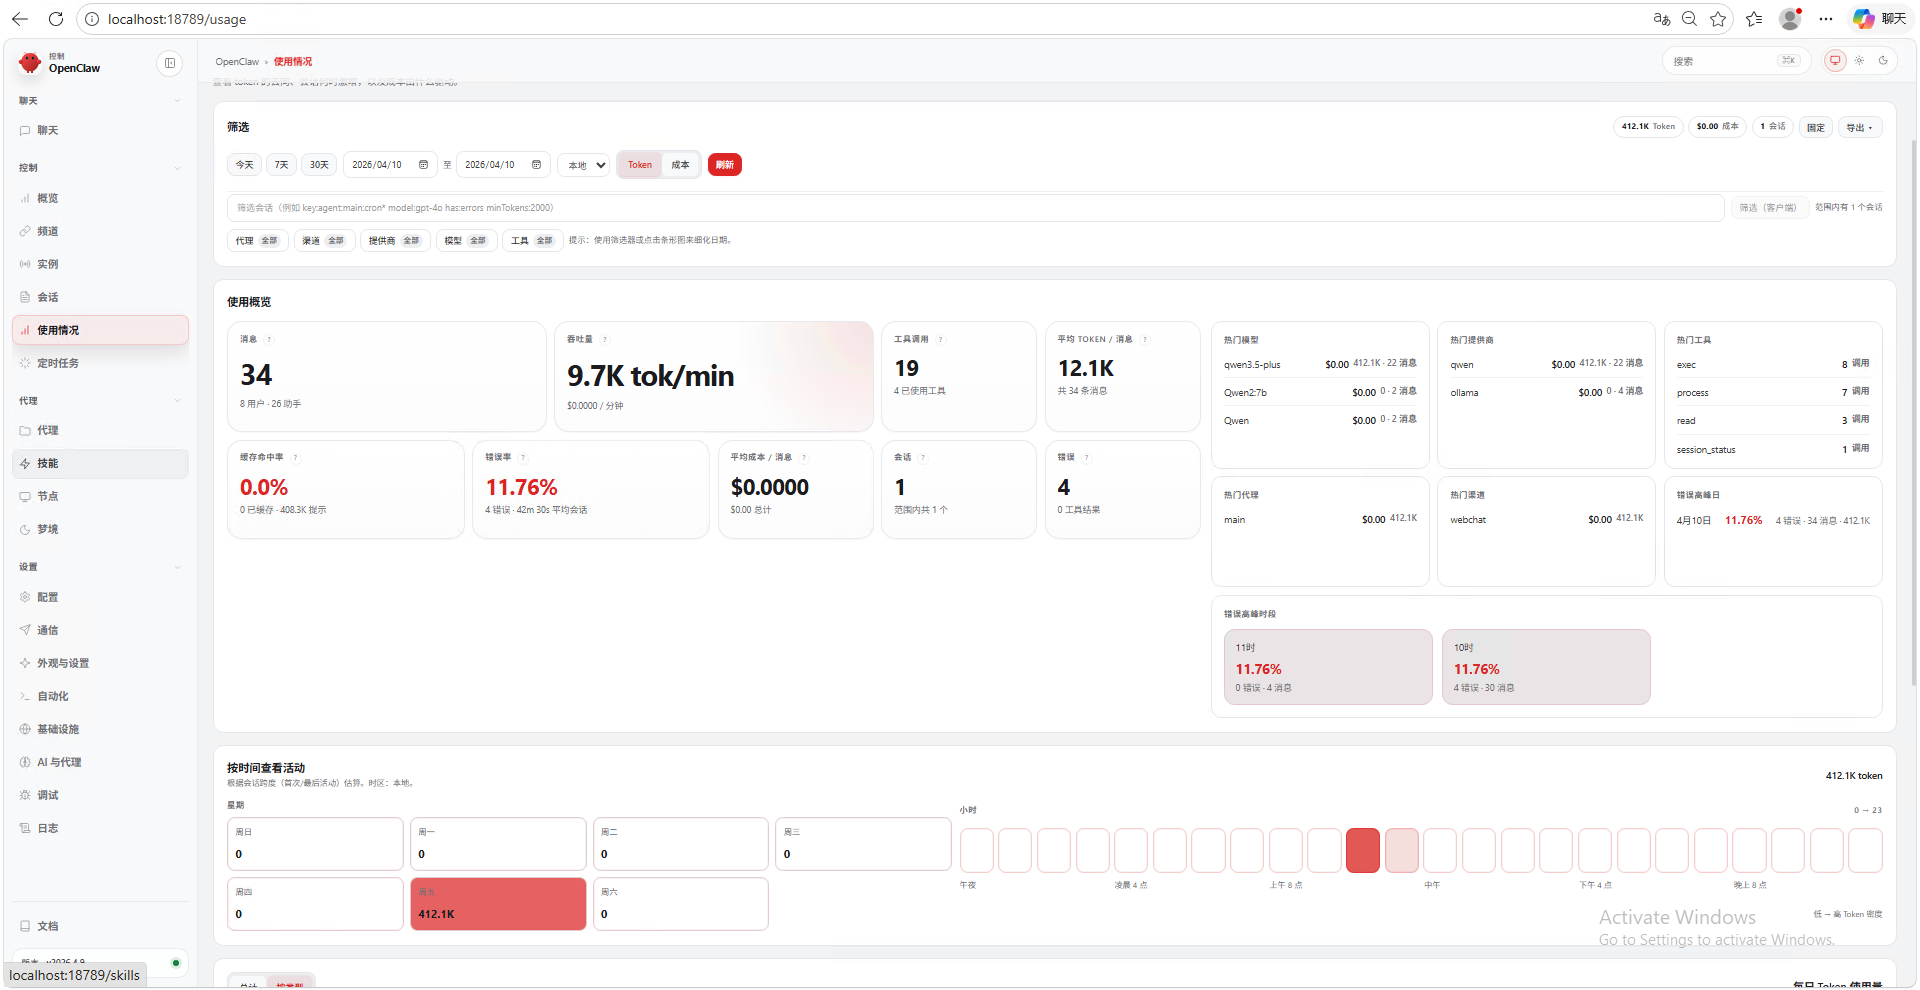Image resolution: width=1920 pixels, height=990 pixels.
Task: Collapse the 设置 sidebar section
Action: pos(100,567)
